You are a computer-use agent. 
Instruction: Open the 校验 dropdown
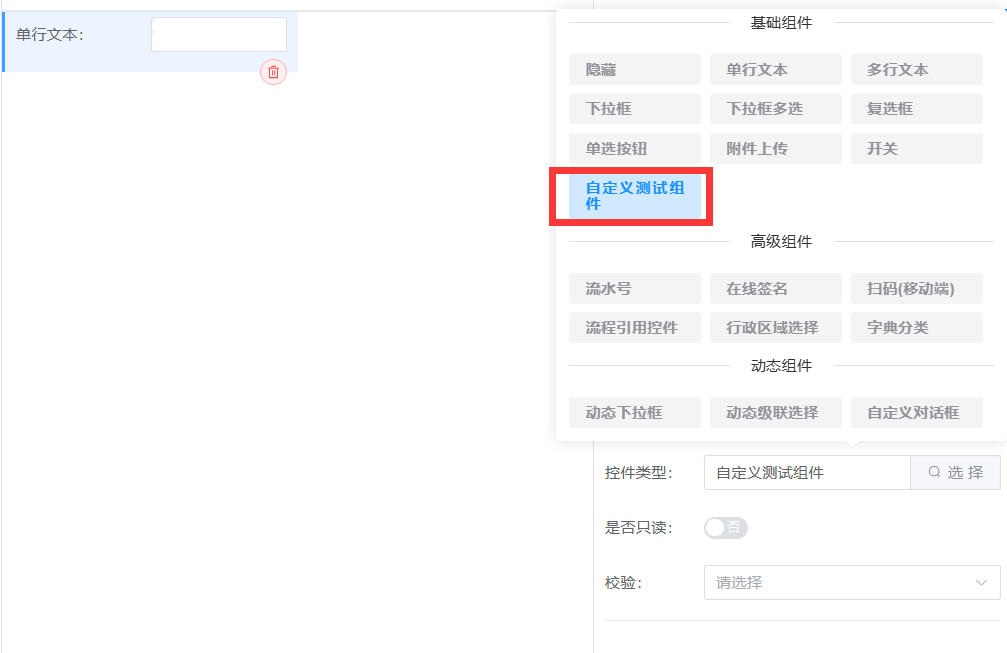click(852, 582)
